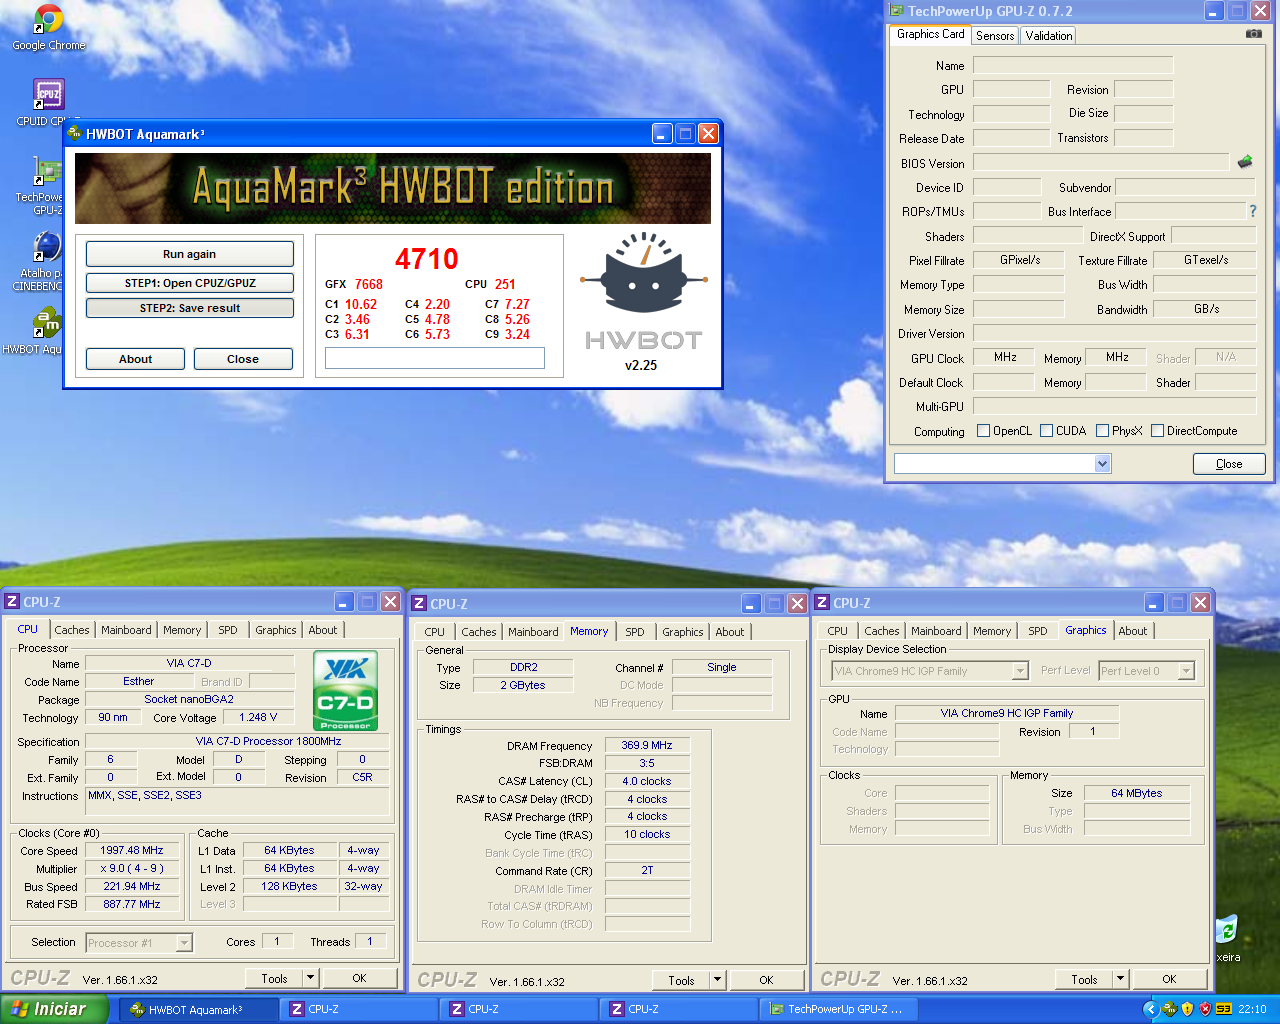Open the CINEBENCH desktop shortcut
Screen dimensions: 1280x1024
click(47, 246)
